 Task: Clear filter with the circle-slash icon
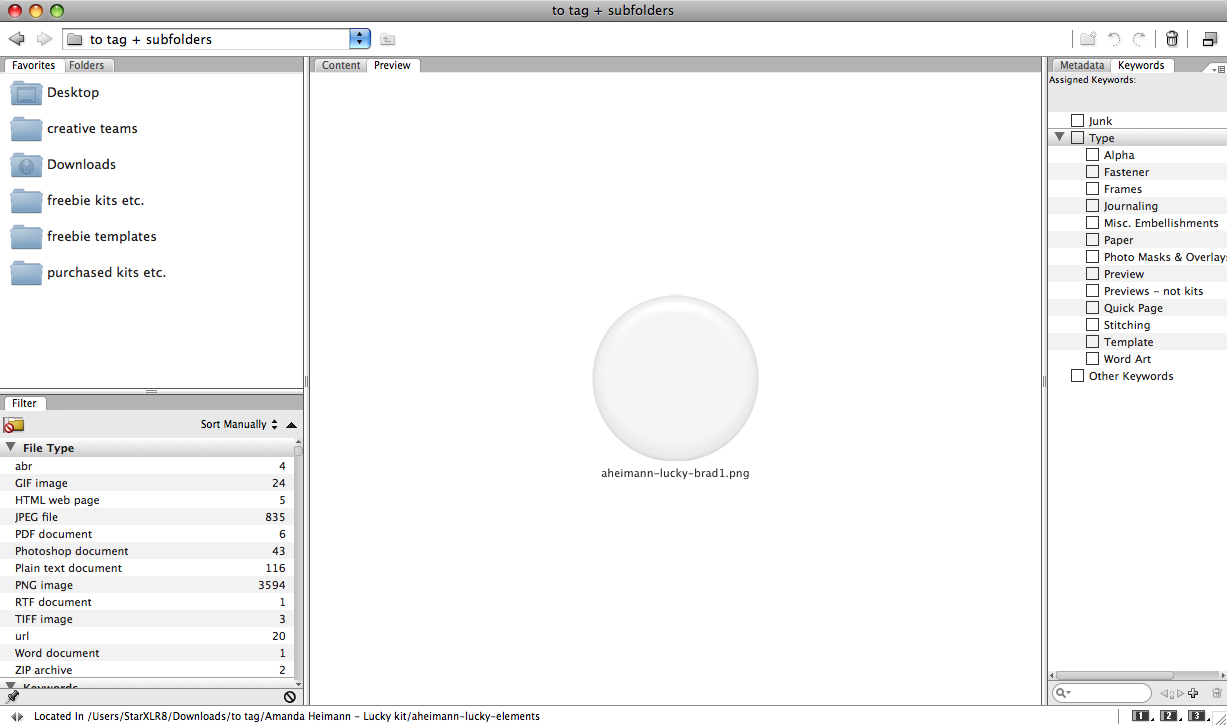289,697
